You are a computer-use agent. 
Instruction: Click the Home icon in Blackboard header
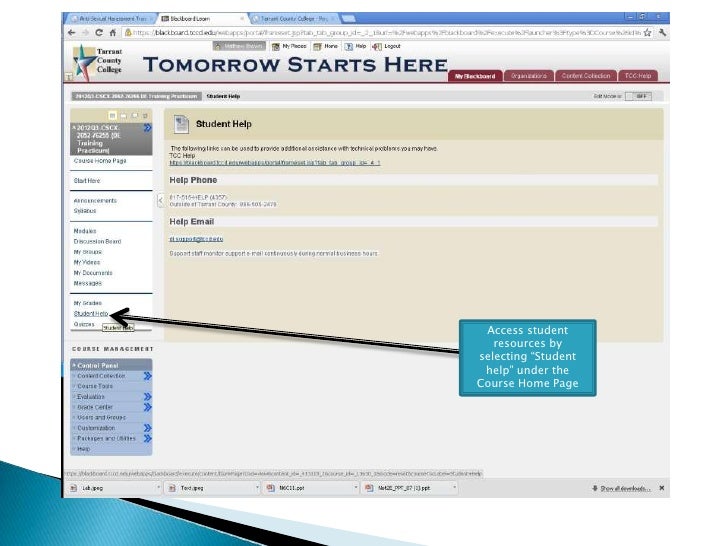tap(317, 46)
